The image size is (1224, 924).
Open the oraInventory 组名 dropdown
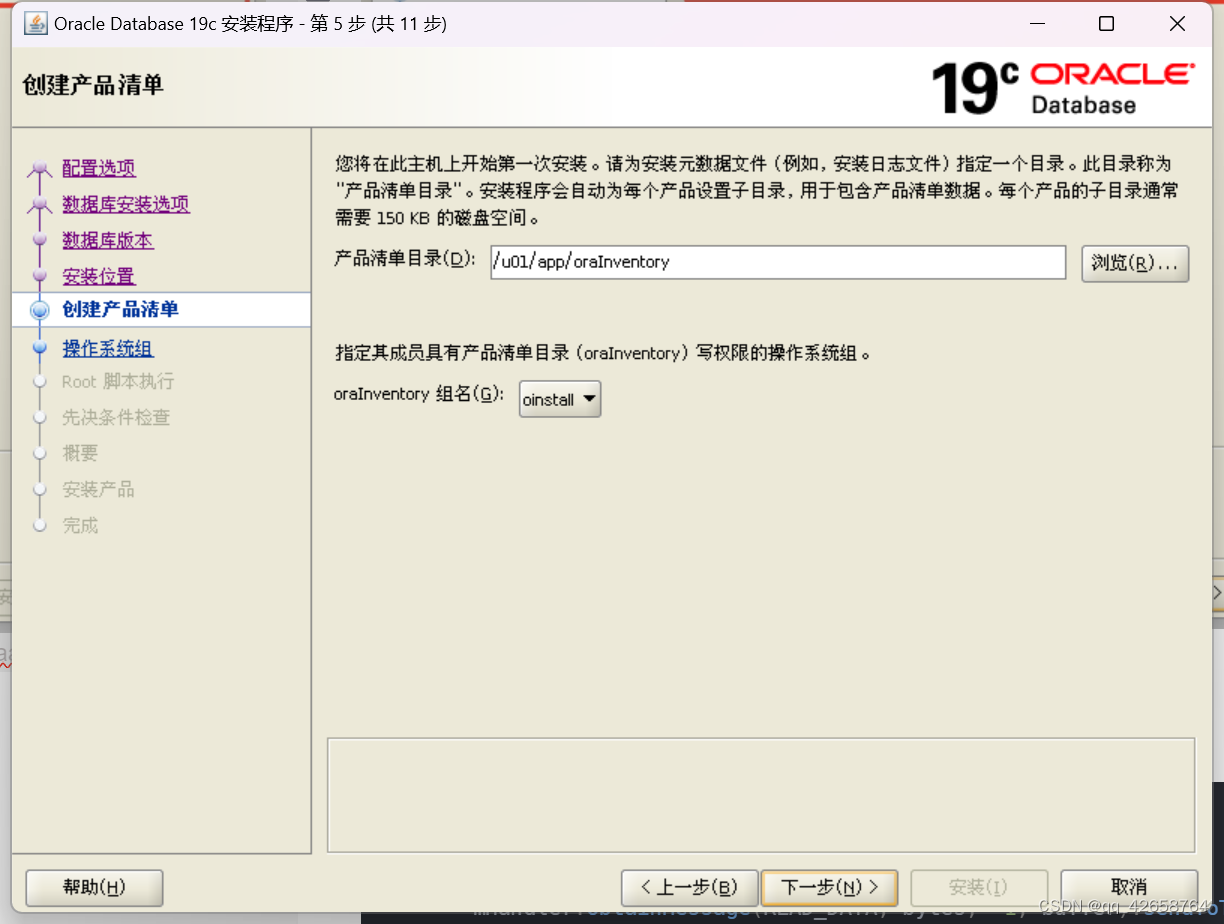click(x=560, y=399)
